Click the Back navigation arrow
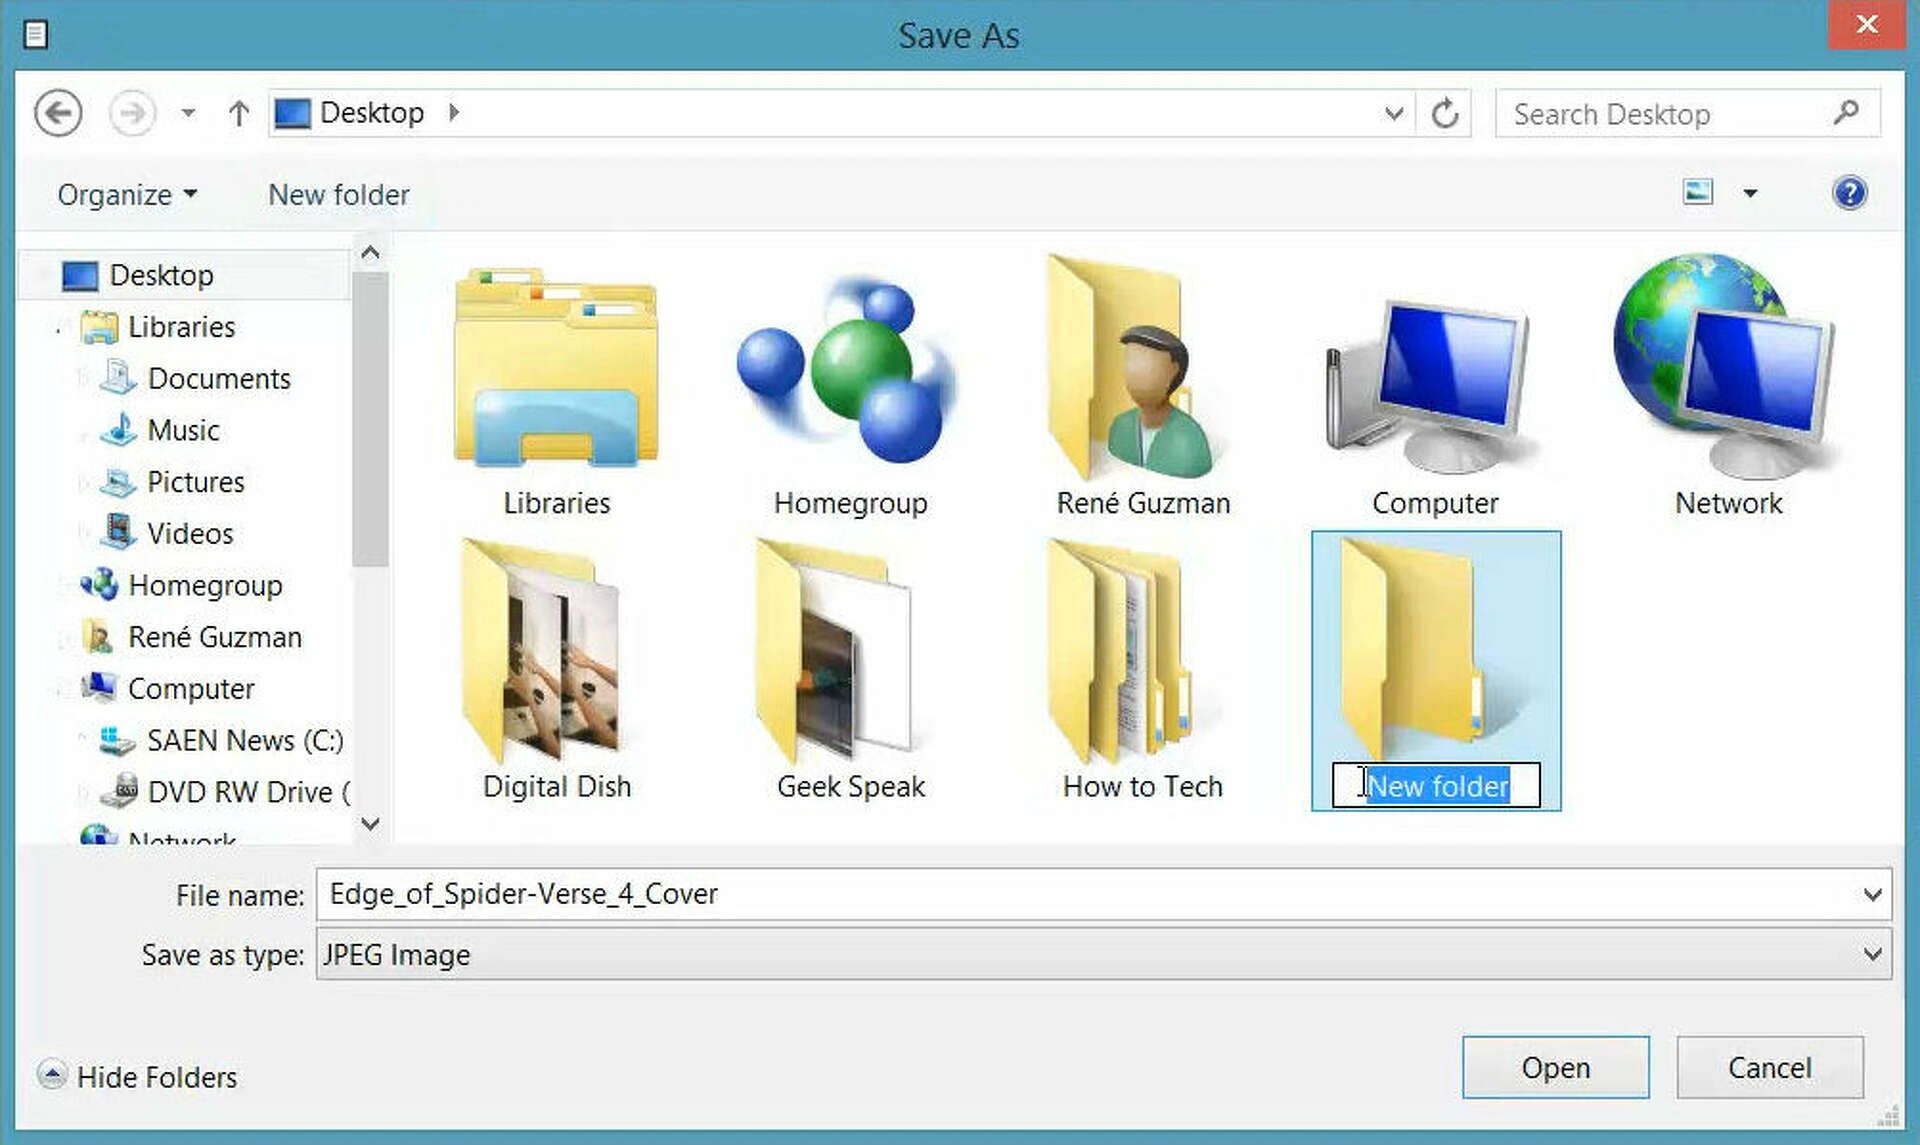1920x1145 pixels. point(58,113)
